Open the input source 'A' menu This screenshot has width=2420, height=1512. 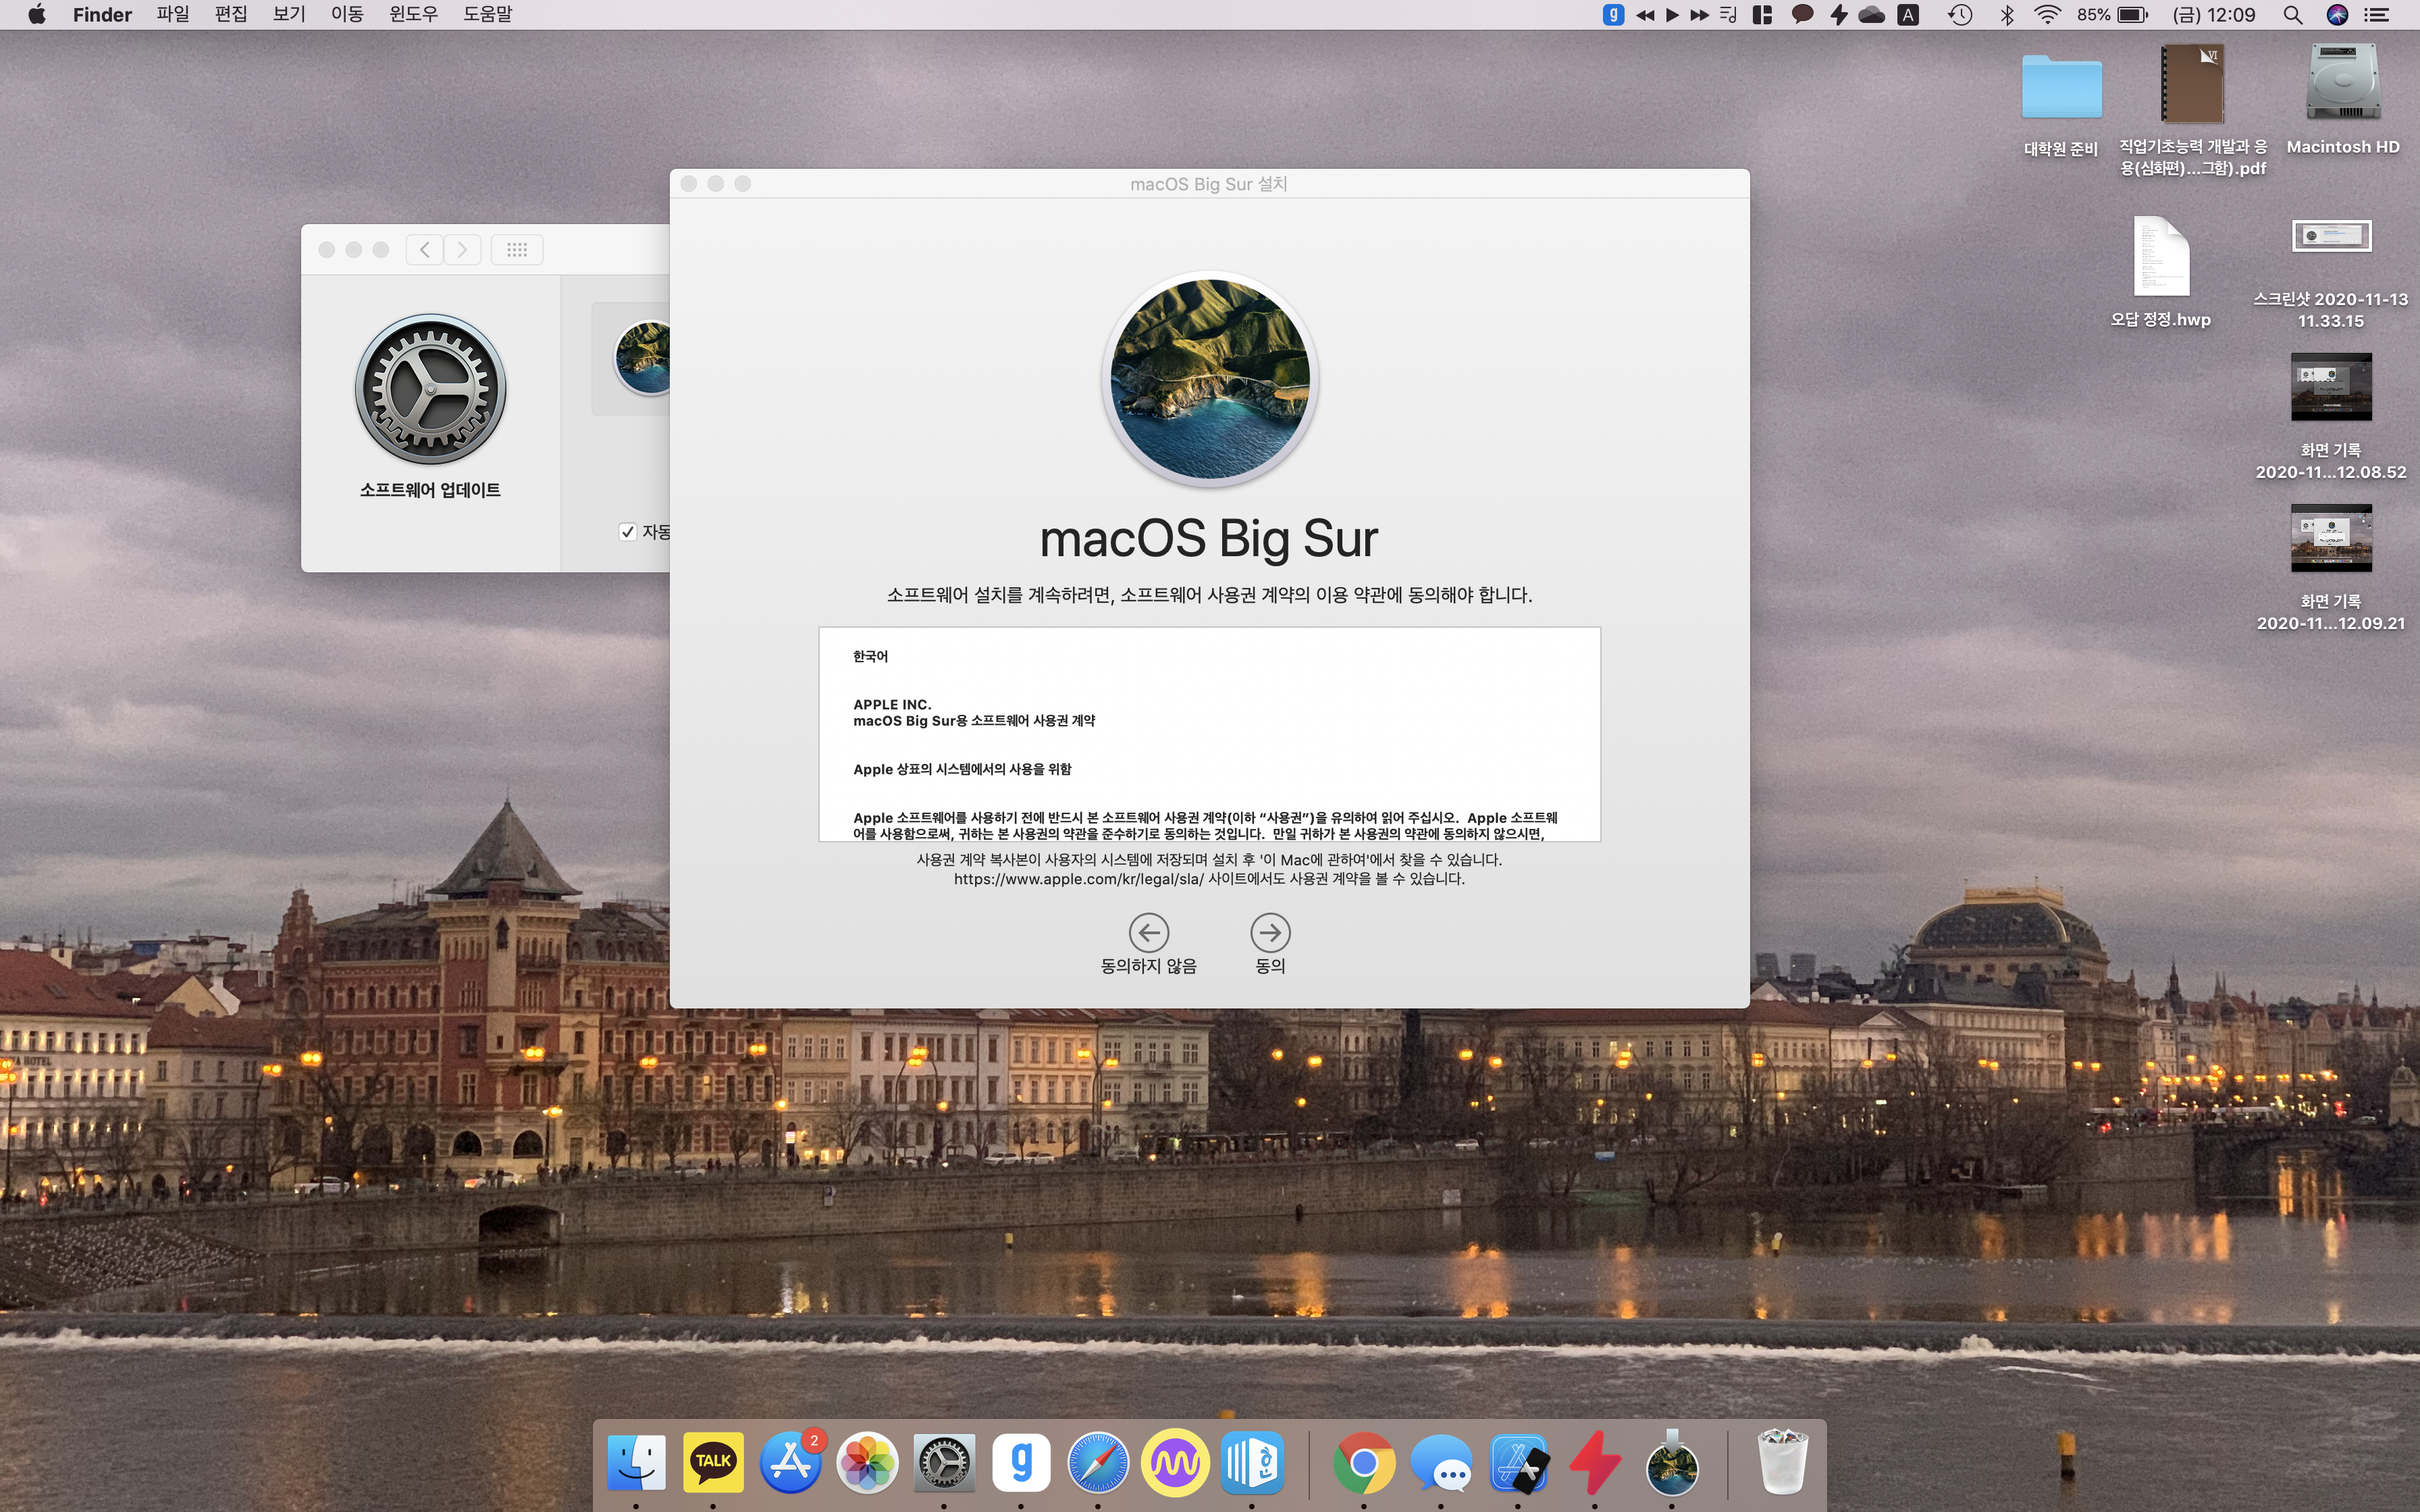pos(1908,14)
